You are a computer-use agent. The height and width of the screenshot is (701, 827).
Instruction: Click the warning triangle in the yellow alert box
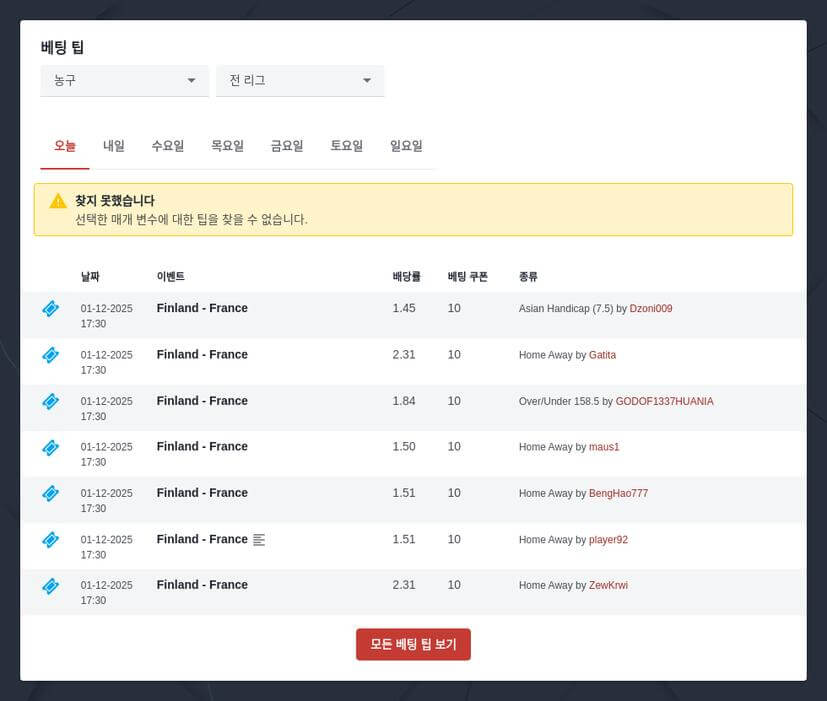[55, 200]
